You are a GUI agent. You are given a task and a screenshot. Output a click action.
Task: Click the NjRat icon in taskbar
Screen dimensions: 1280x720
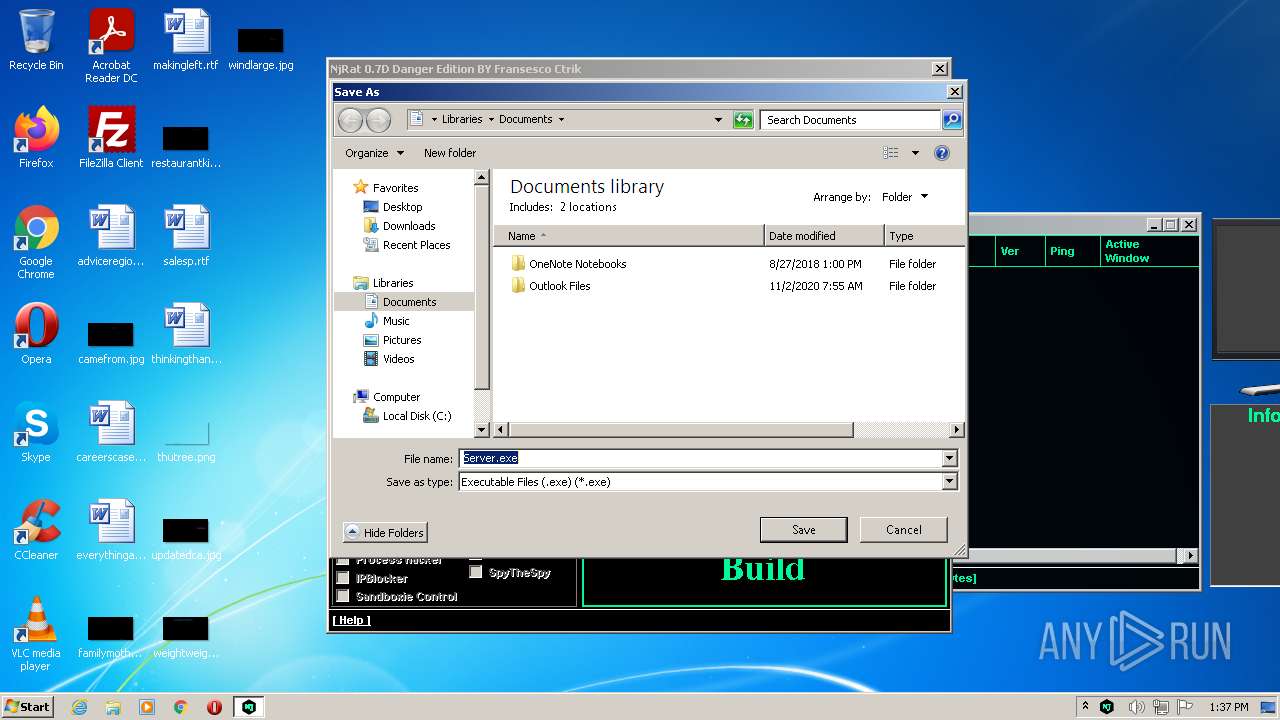[248, 707]
